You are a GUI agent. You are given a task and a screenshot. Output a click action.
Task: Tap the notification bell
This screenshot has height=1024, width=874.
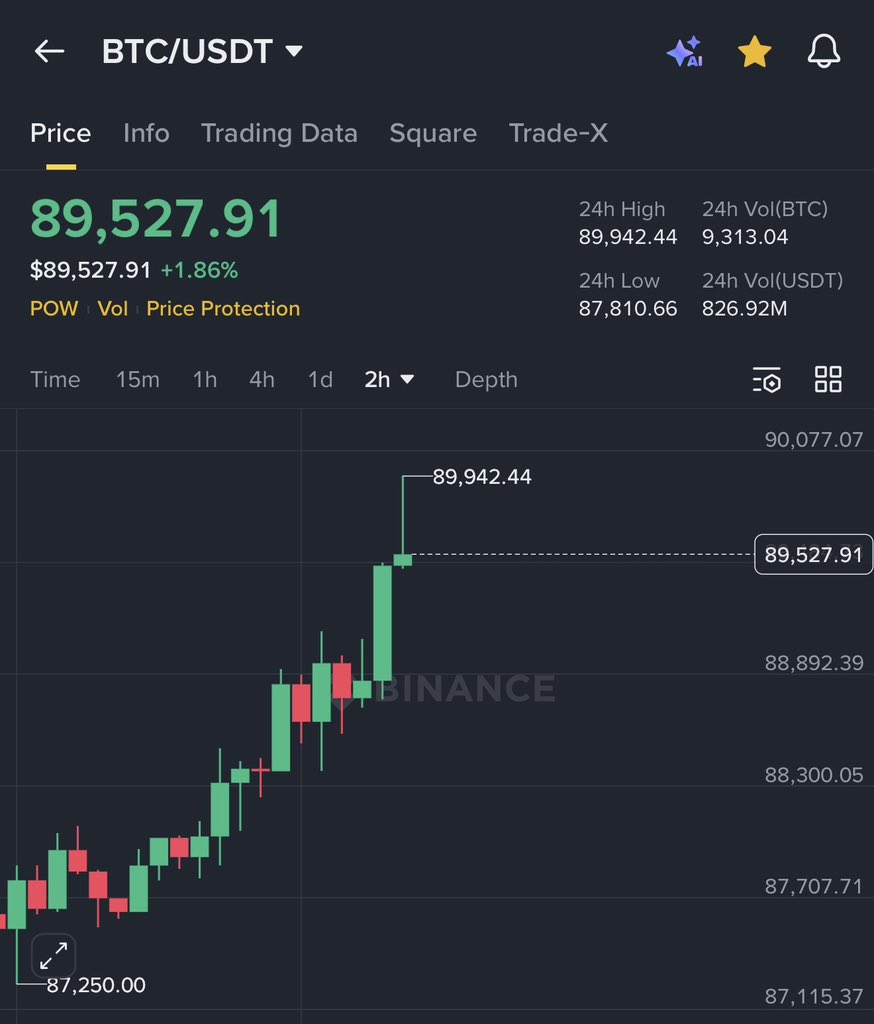(x=823, y=52)
